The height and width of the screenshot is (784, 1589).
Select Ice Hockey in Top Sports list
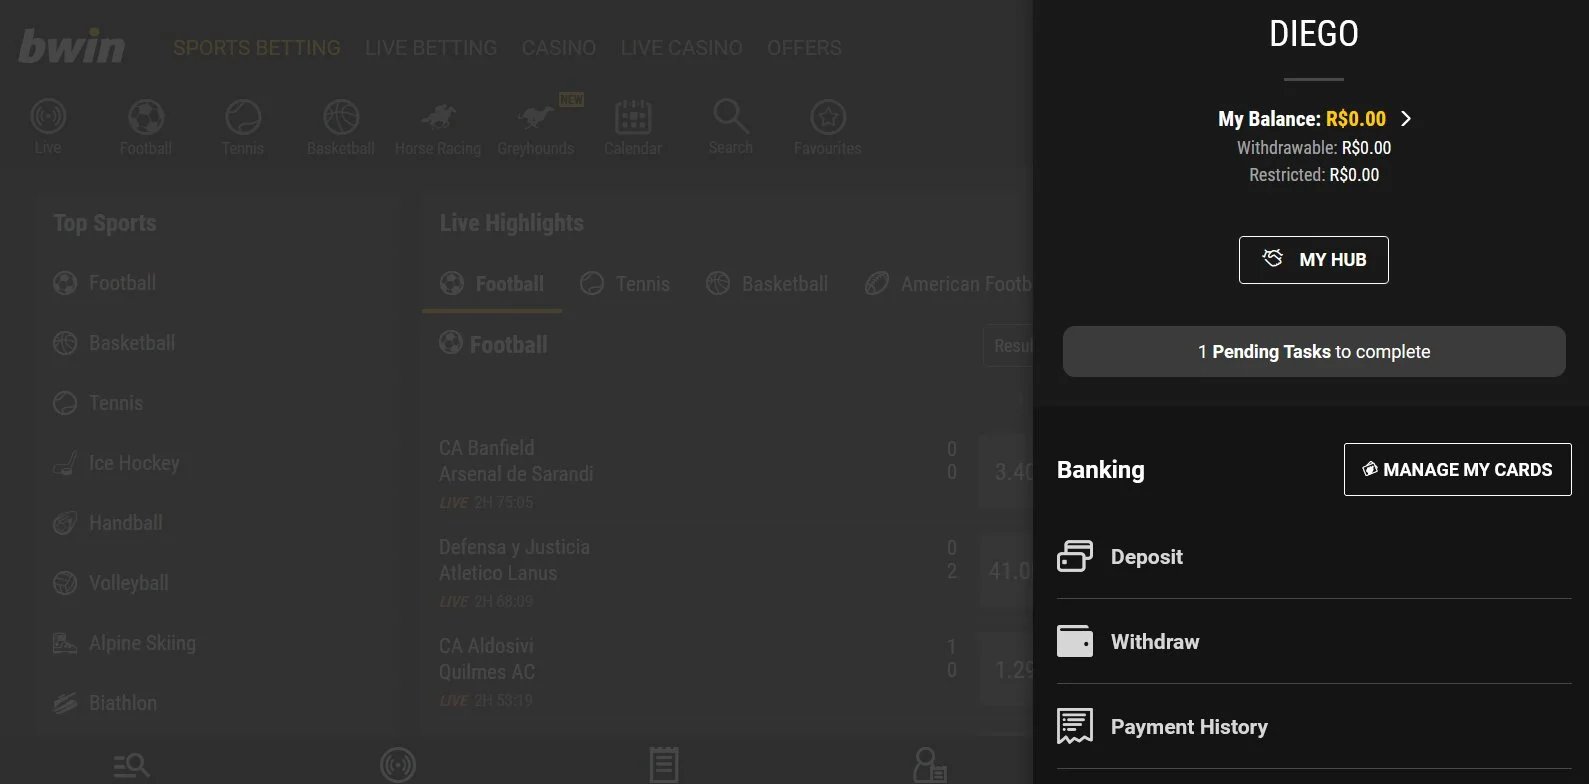134,463
